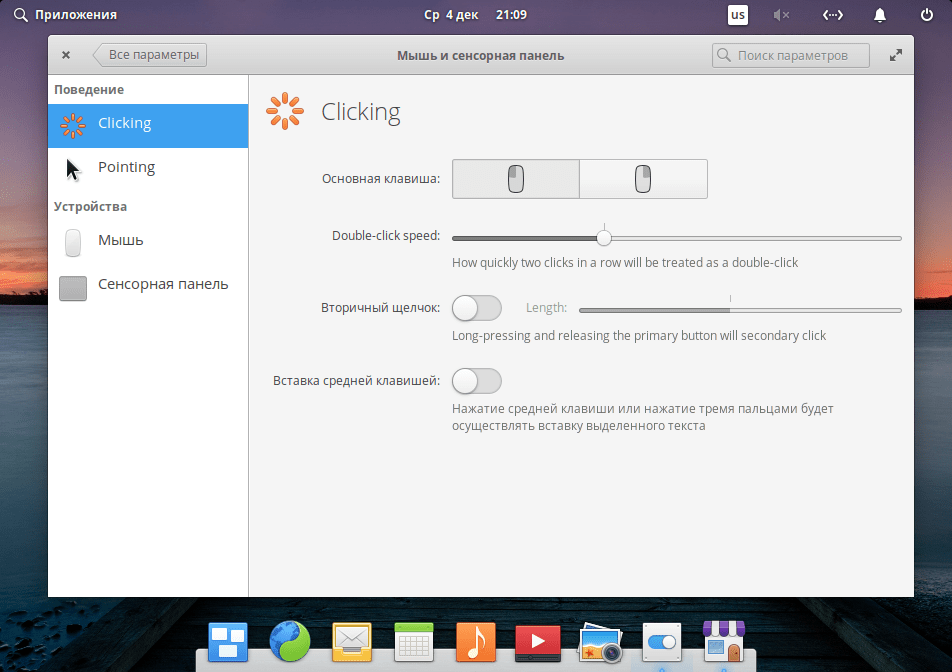Image resolution: width=952 pixels, height=672 pixels.
Task: Enable Вставка средней клавишей switch
Action: pyautogui.click(x=477, y=381)
